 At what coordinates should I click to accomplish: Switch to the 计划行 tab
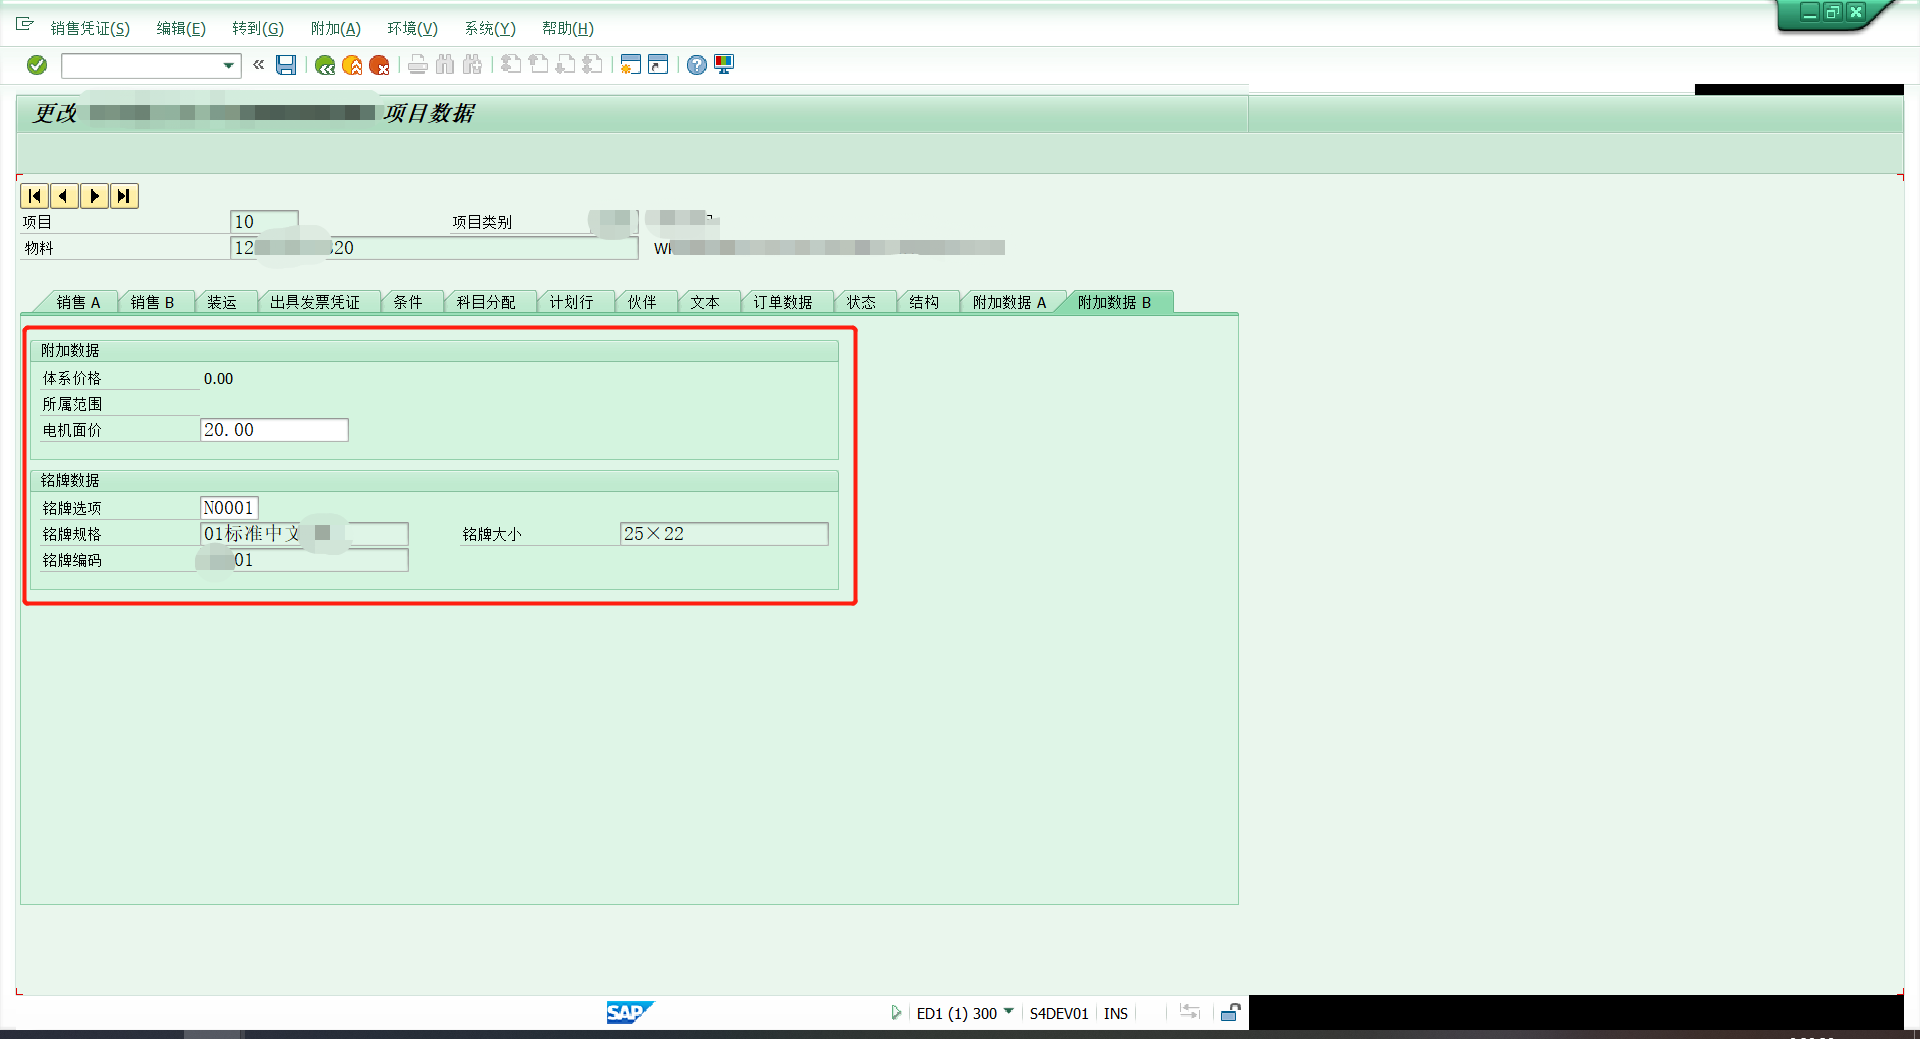(x=571, y=302)
